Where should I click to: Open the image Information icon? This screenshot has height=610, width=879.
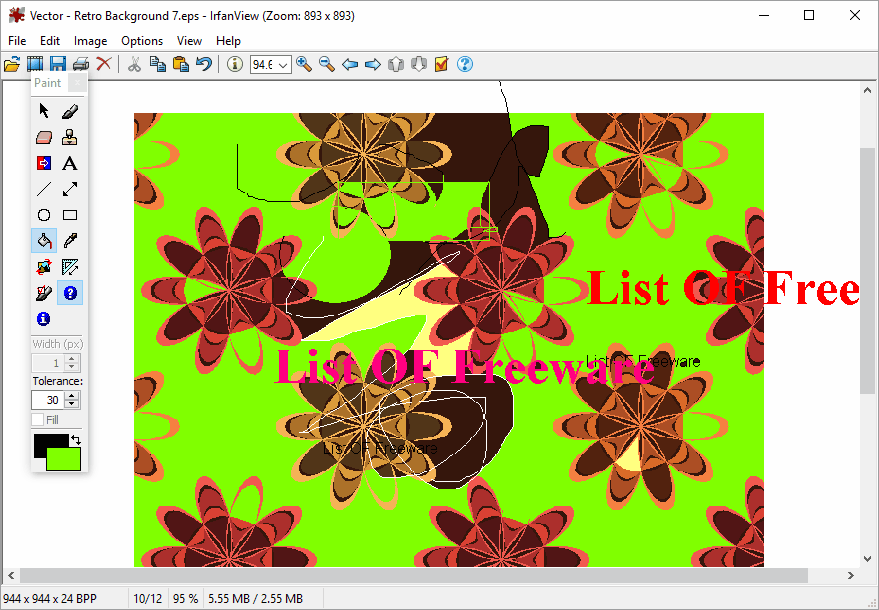[x=234, y=64]
